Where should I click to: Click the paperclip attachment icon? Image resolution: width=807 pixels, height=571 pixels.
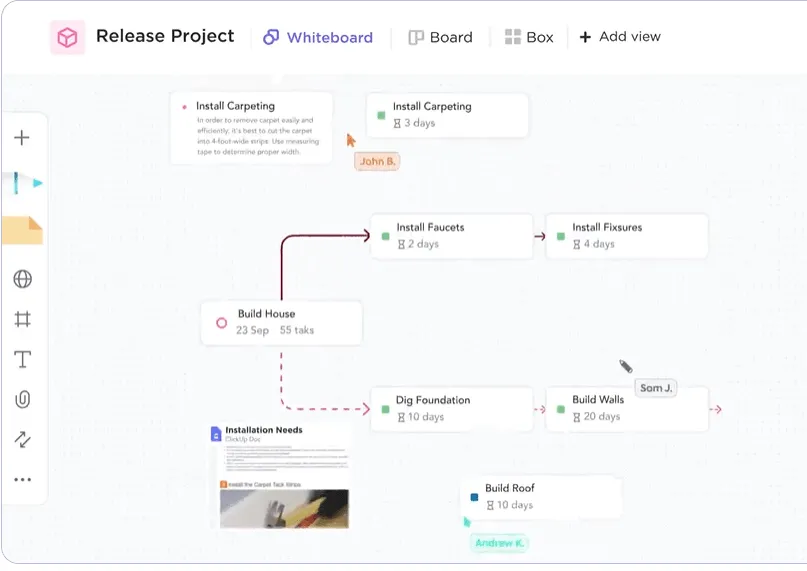tap(22, 399)
